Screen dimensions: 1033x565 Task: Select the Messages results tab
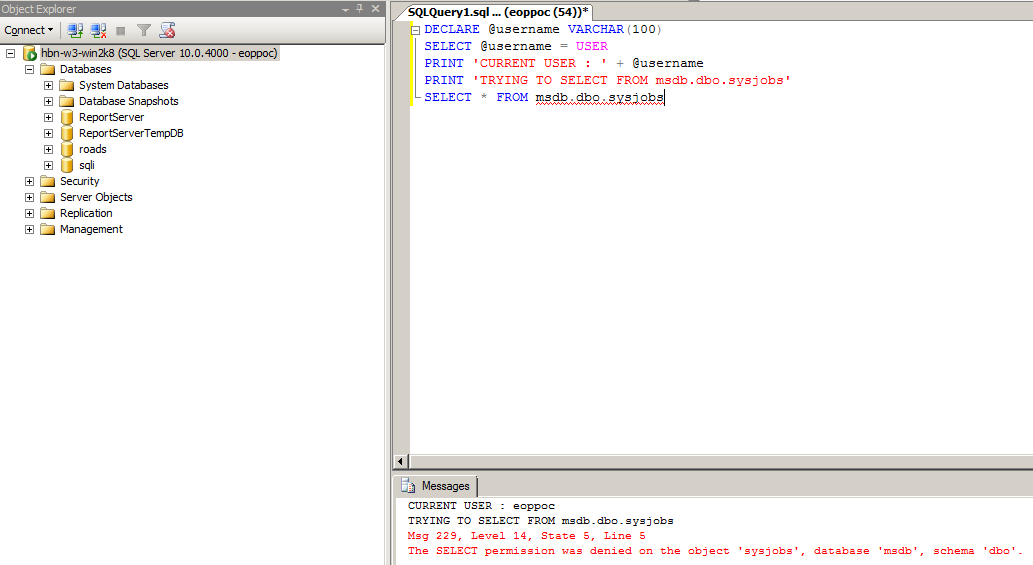coord(436,486)
